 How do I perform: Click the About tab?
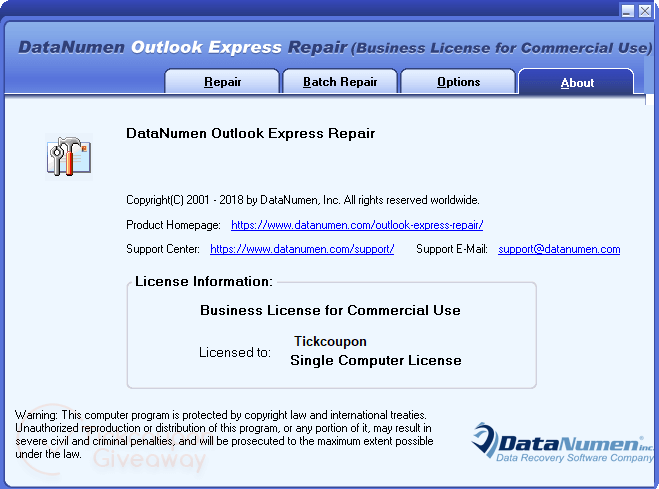tap(577, 82)
